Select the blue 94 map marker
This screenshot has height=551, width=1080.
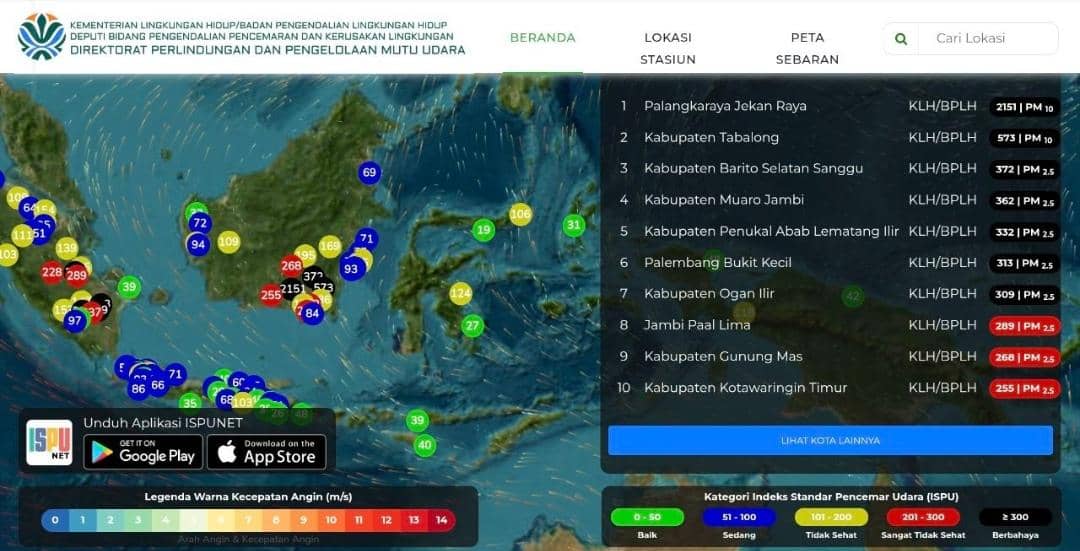pyautogui.click(x=198, y=244)
